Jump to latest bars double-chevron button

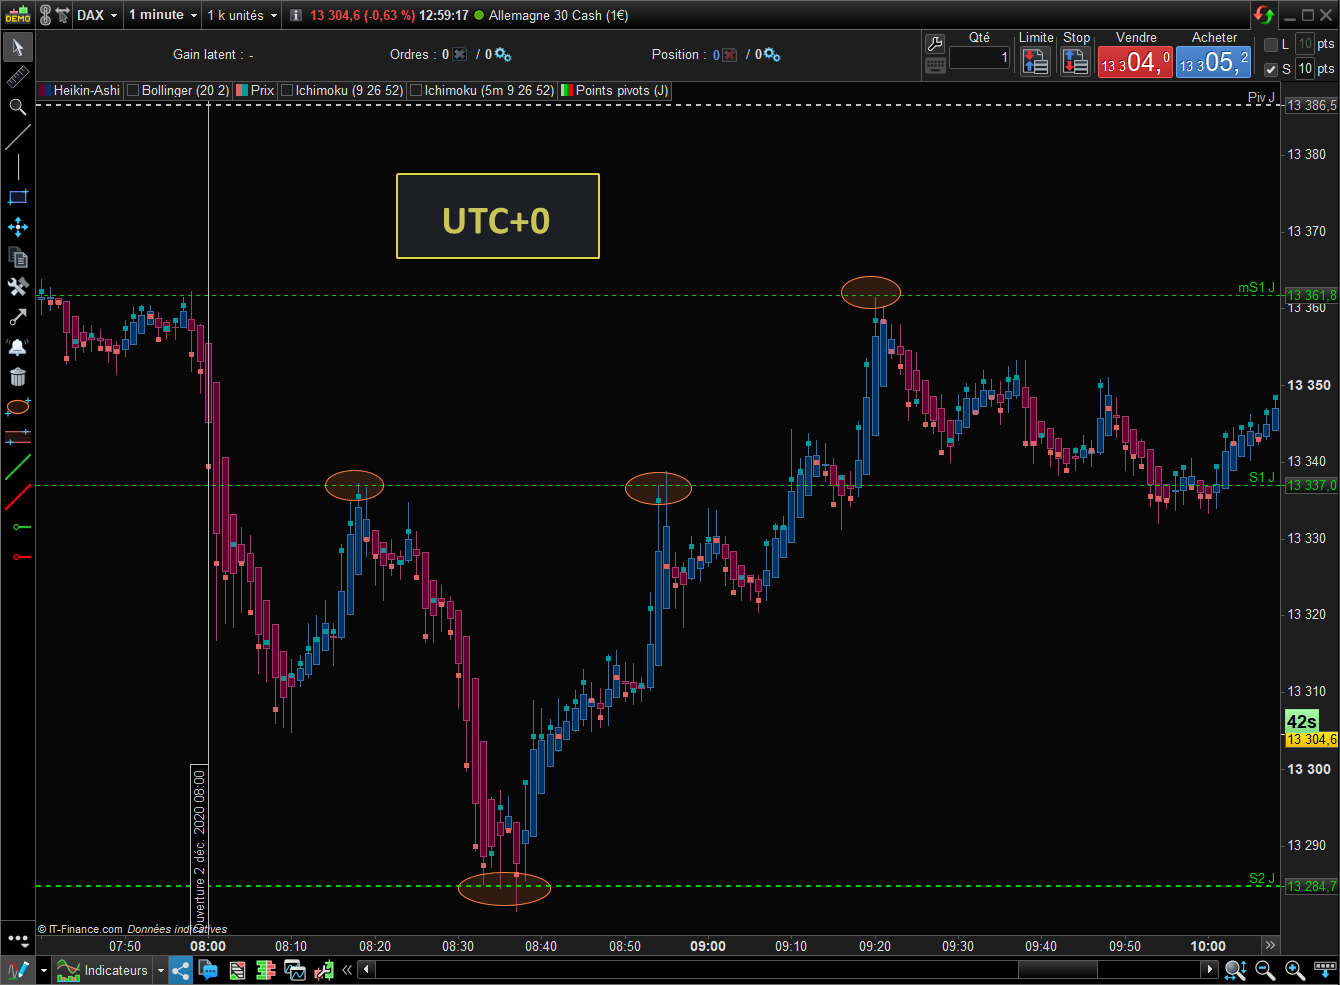tap(1270, 945)
